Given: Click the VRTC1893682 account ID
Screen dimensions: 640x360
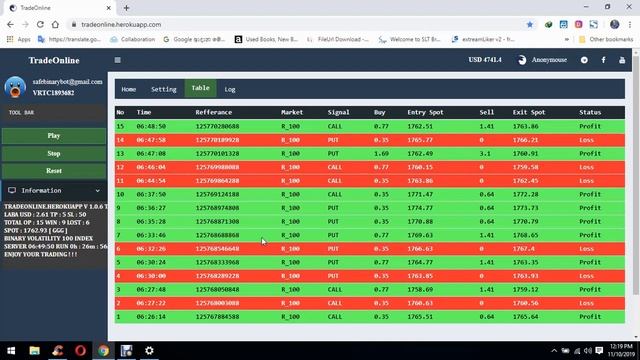Looking at the screenshot, I should tap(53, 93).
